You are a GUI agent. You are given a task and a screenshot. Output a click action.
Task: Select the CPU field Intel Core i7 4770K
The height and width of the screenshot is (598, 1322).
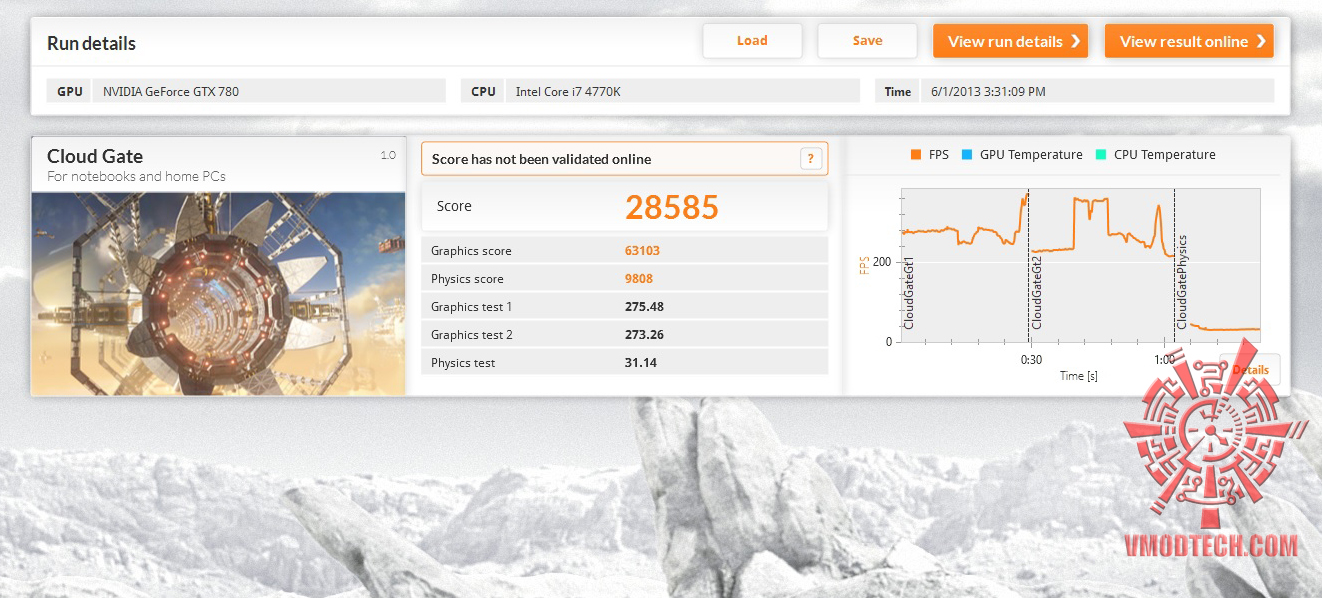click(x=682, y=91)
